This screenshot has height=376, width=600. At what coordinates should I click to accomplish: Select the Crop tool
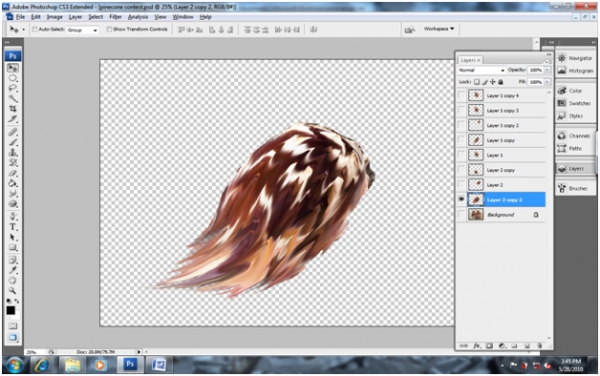[x=13, y=109]
